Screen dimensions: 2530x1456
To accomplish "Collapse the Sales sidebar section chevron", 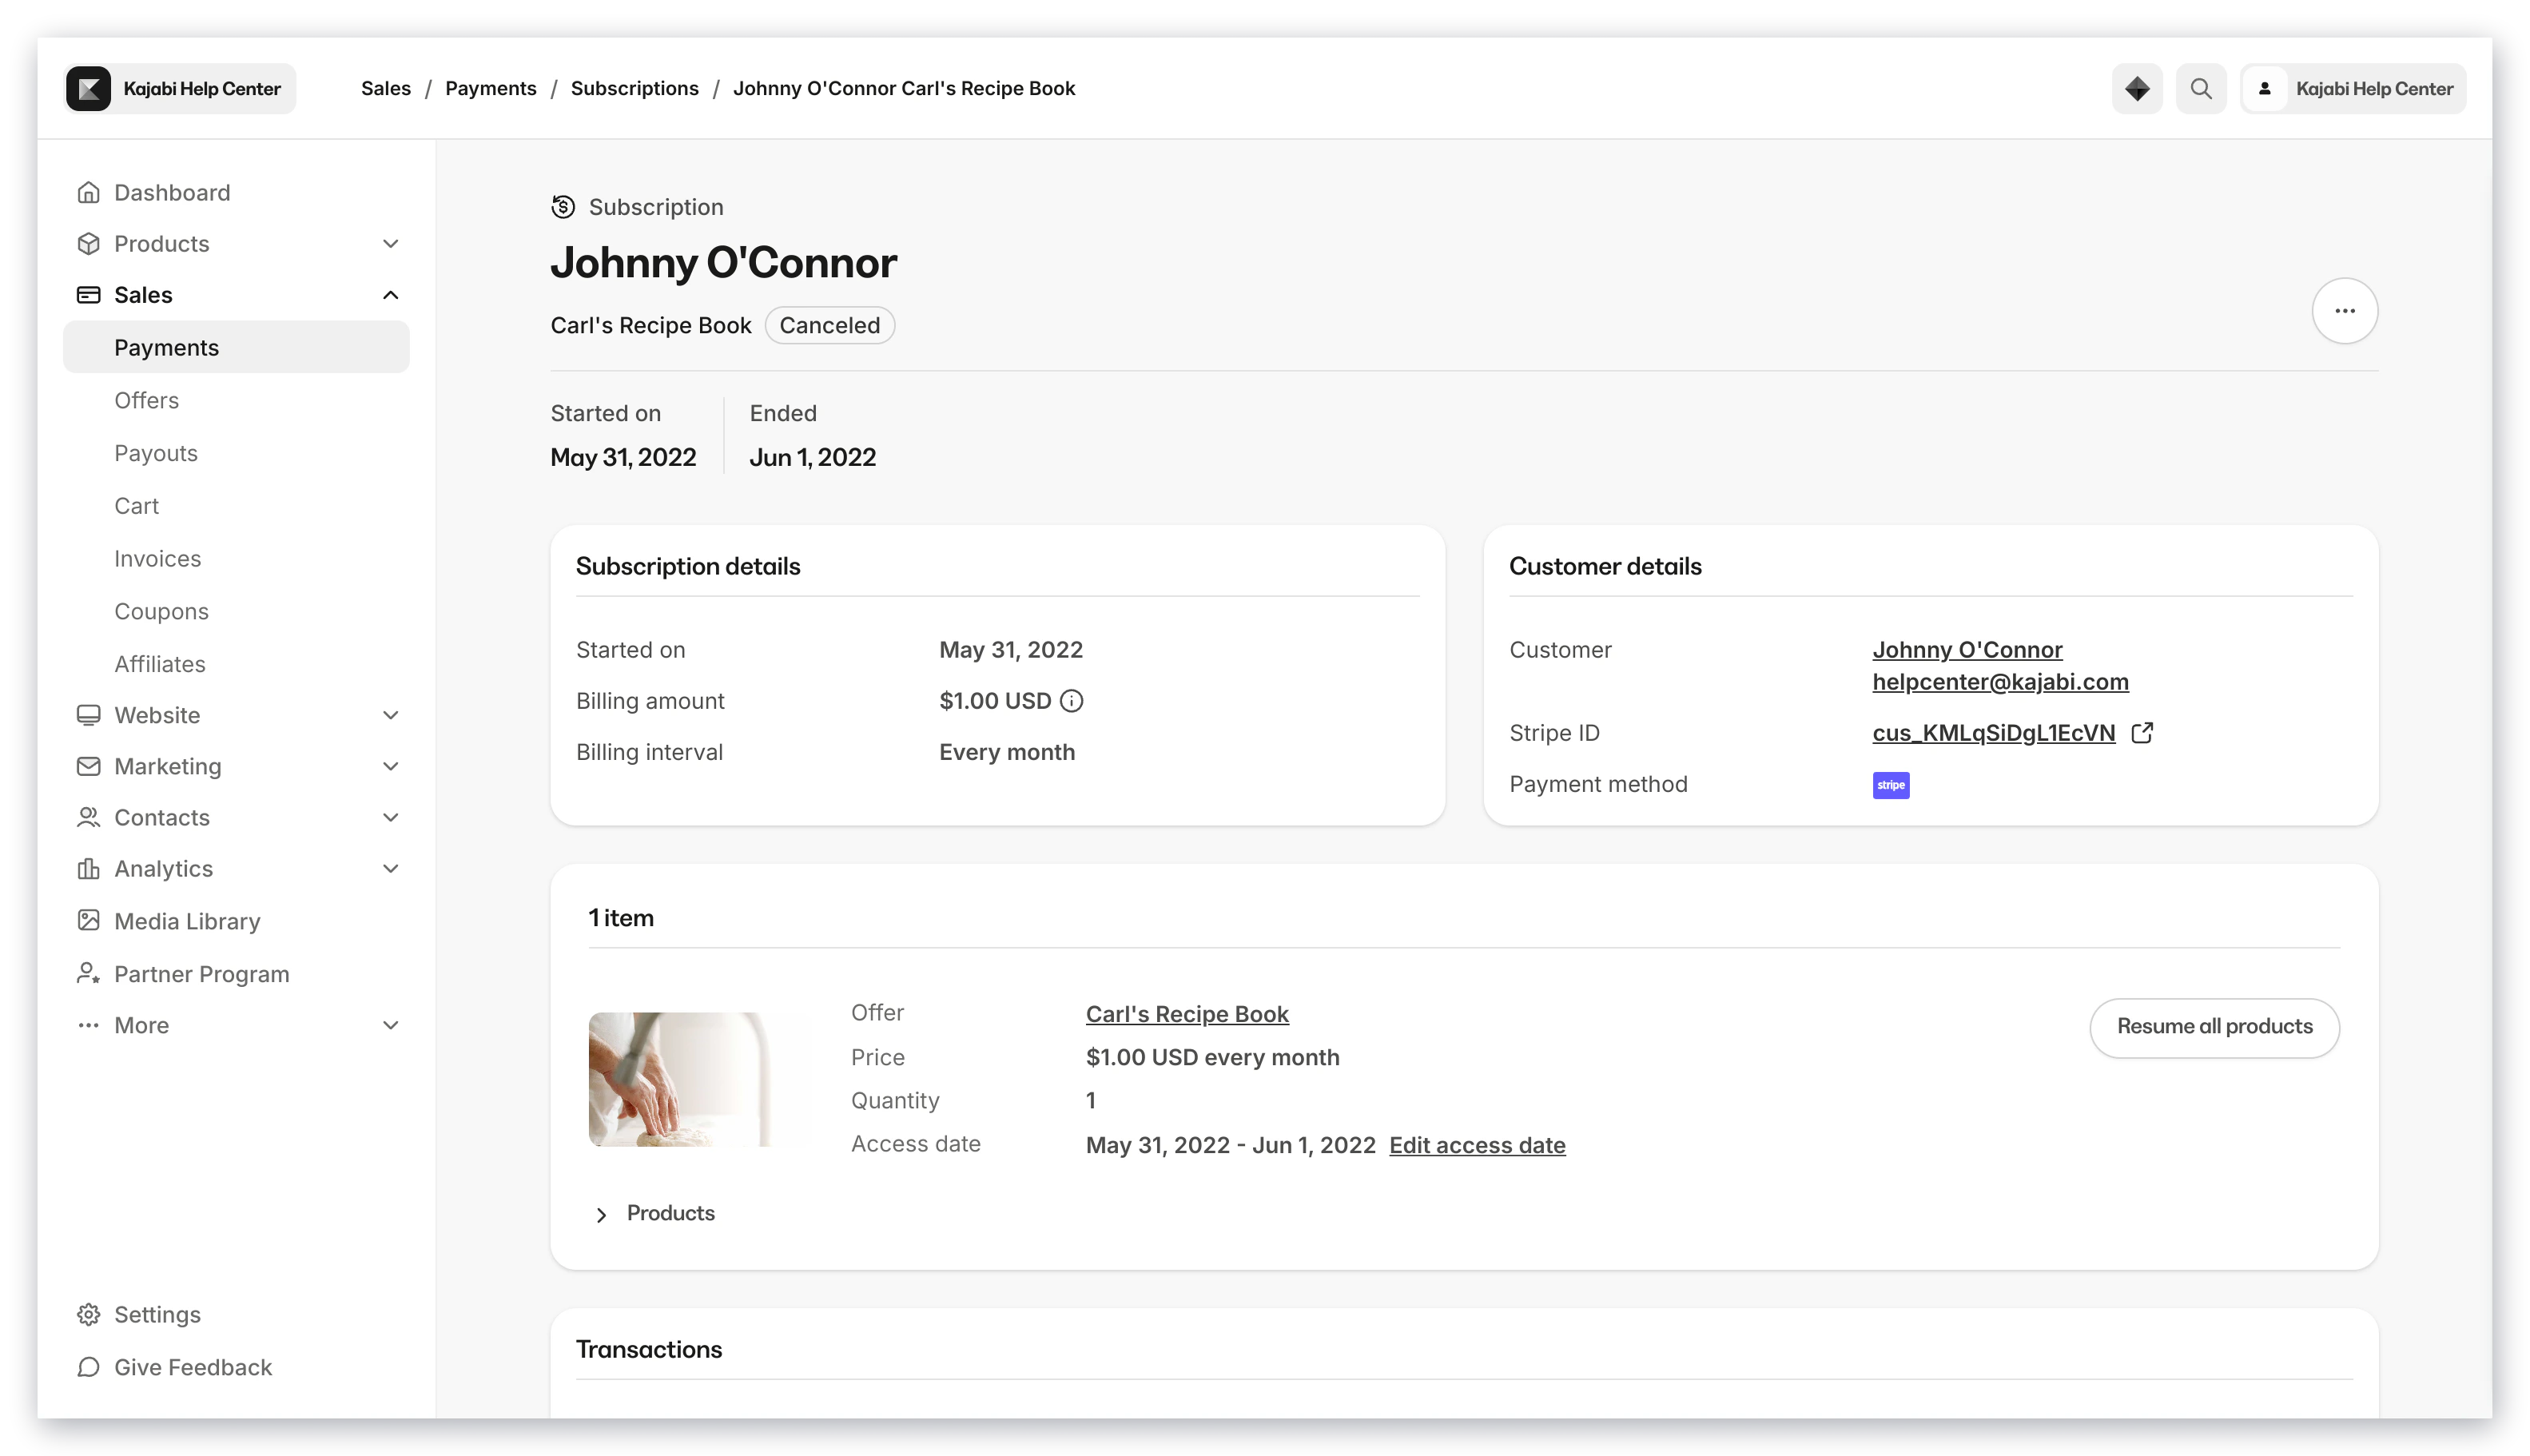I will pyautogui.click(x=390, y=294).
